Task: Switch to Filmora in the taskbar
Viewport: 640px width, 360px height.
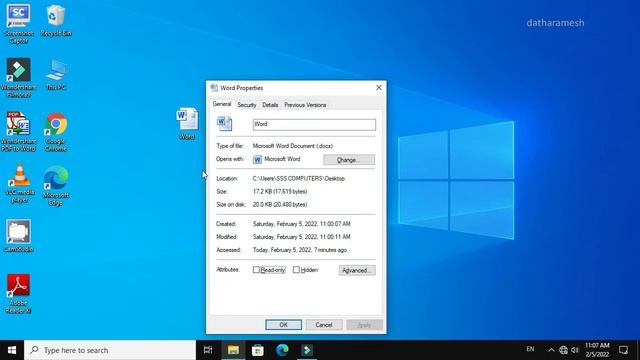Action: pyautogui.click(x=307, y=350)
